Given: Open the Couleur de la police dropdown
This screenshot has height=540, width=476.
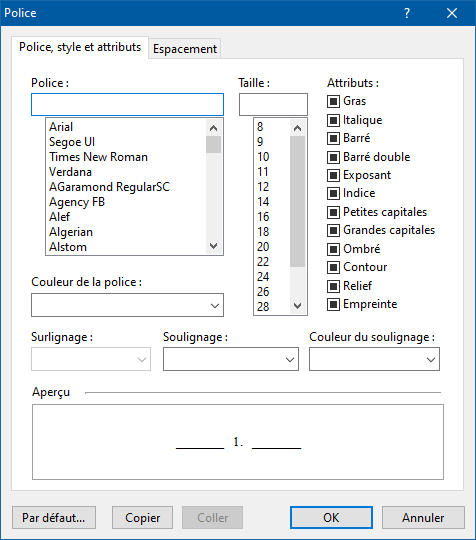Looking at the screenshot, I should (127, 305).
